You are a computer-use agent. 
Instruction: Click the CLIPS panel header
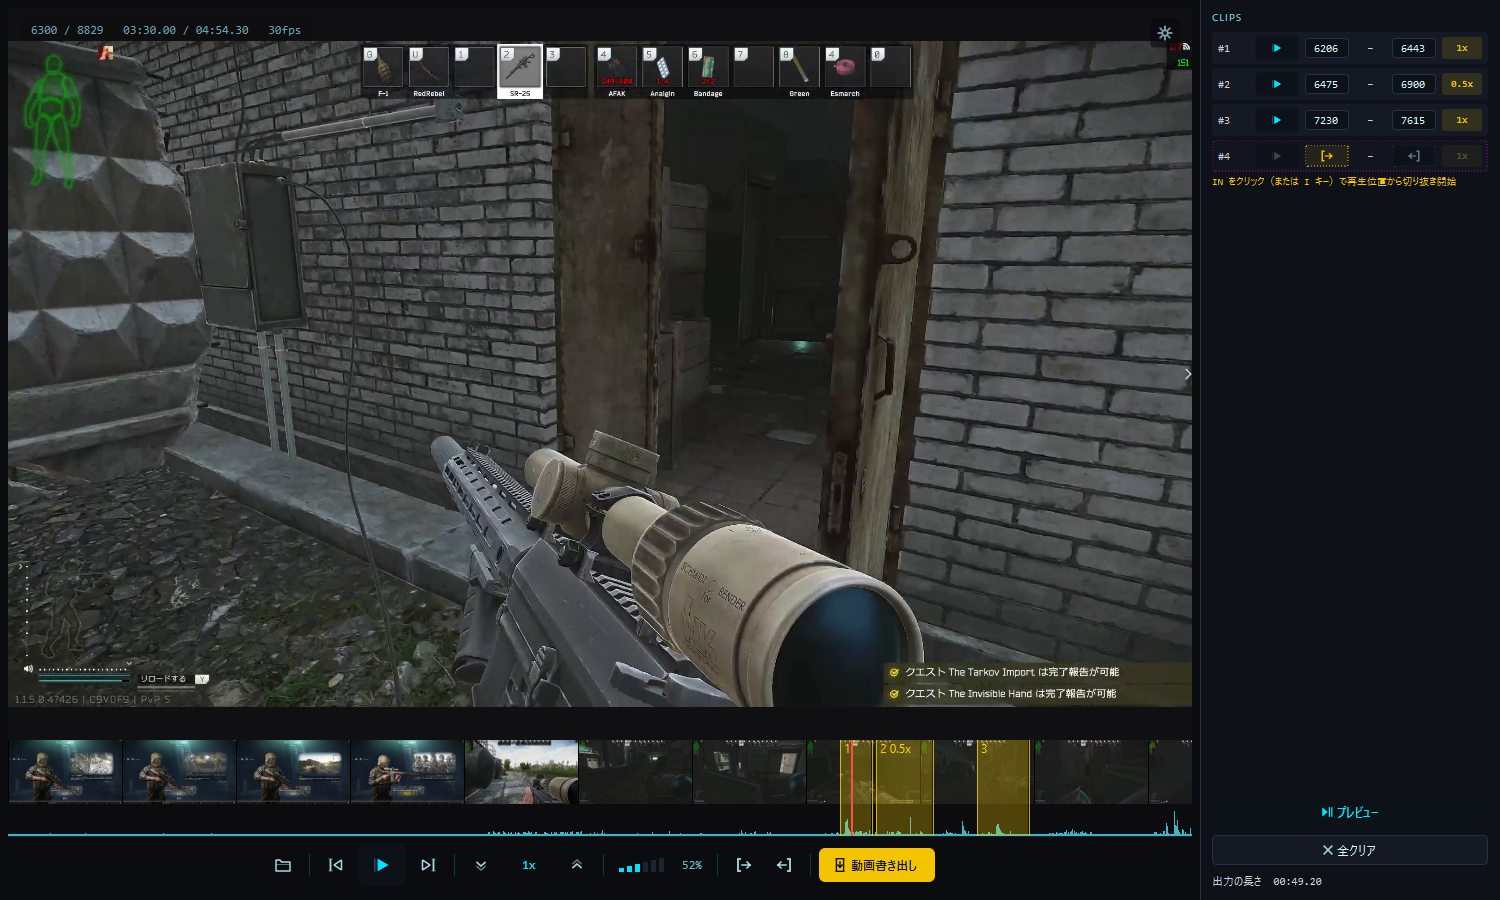tap(1227, 18)
